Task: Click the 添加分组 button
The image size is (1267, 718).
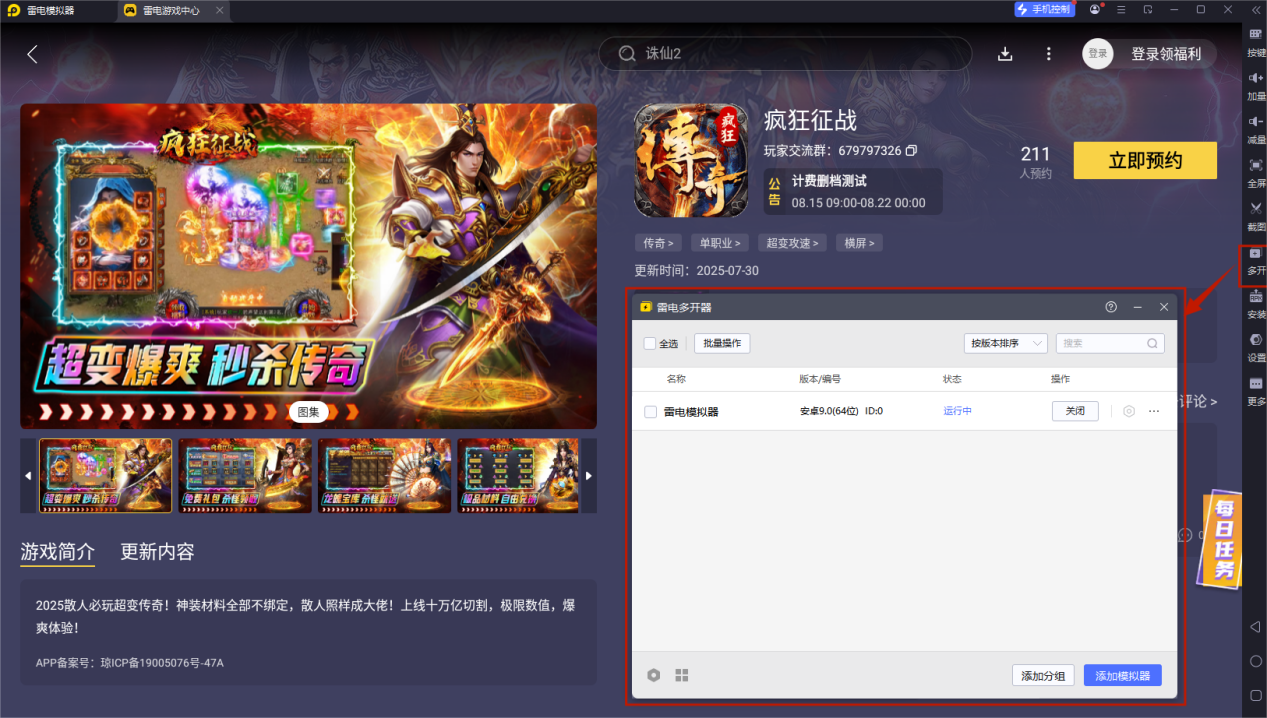Action: coord(1043,676)
